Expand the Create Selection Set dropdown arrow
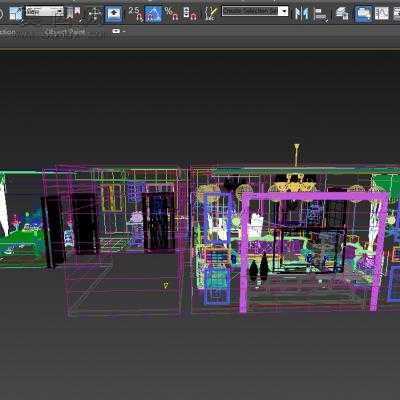 point(284,11)
